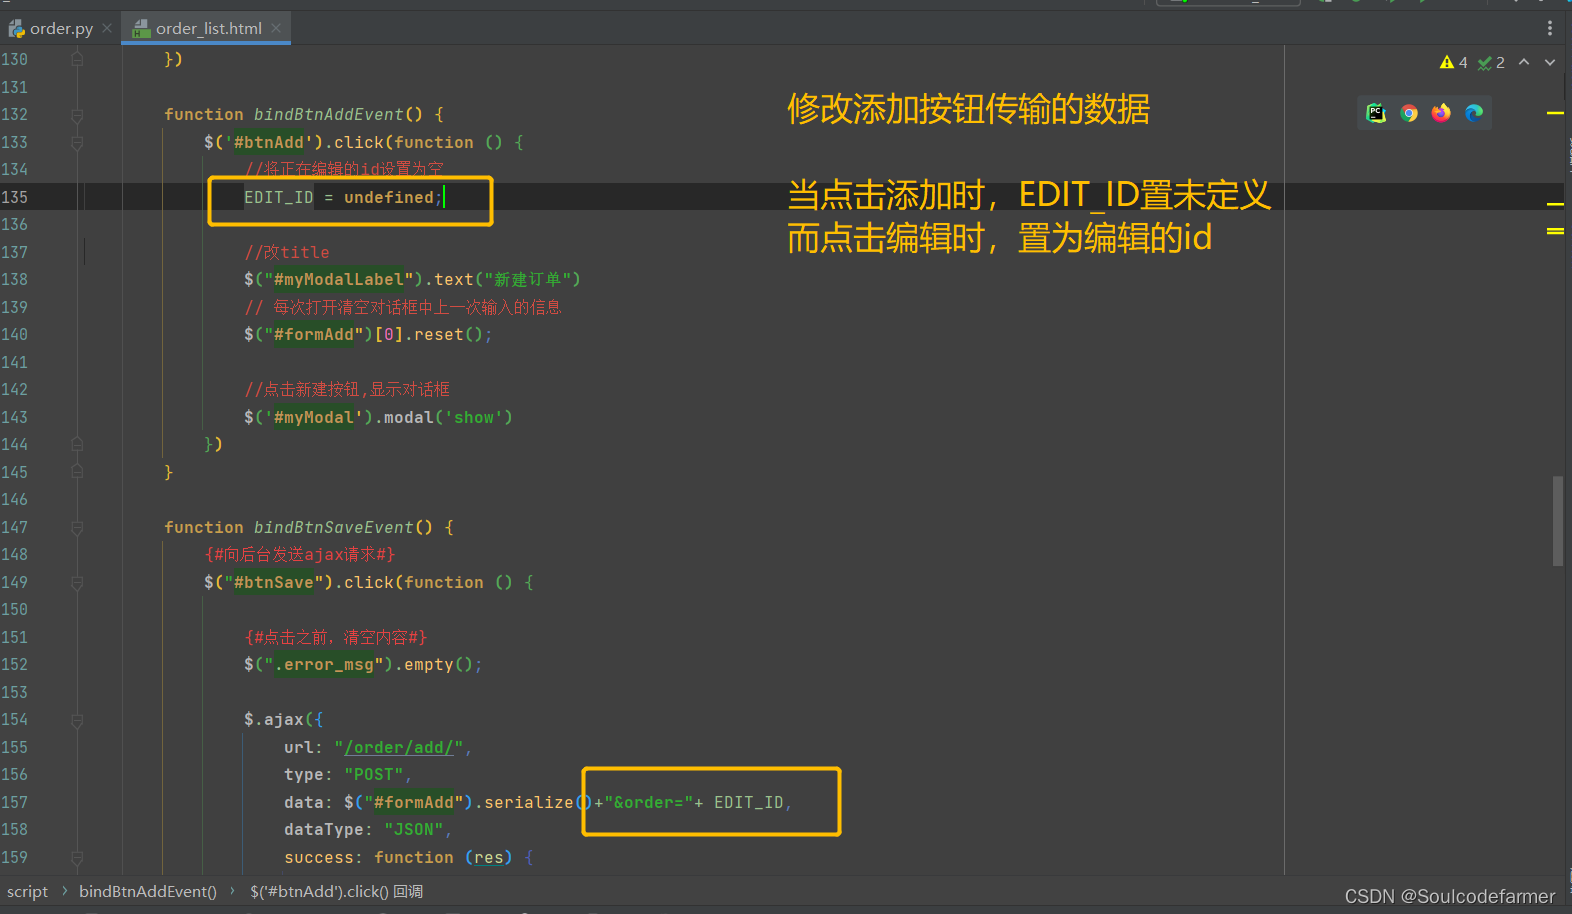This screenshot has width=1572, height=914.
Task: Click the ".error_msg" selector string
Action: [x=323, y=664]
